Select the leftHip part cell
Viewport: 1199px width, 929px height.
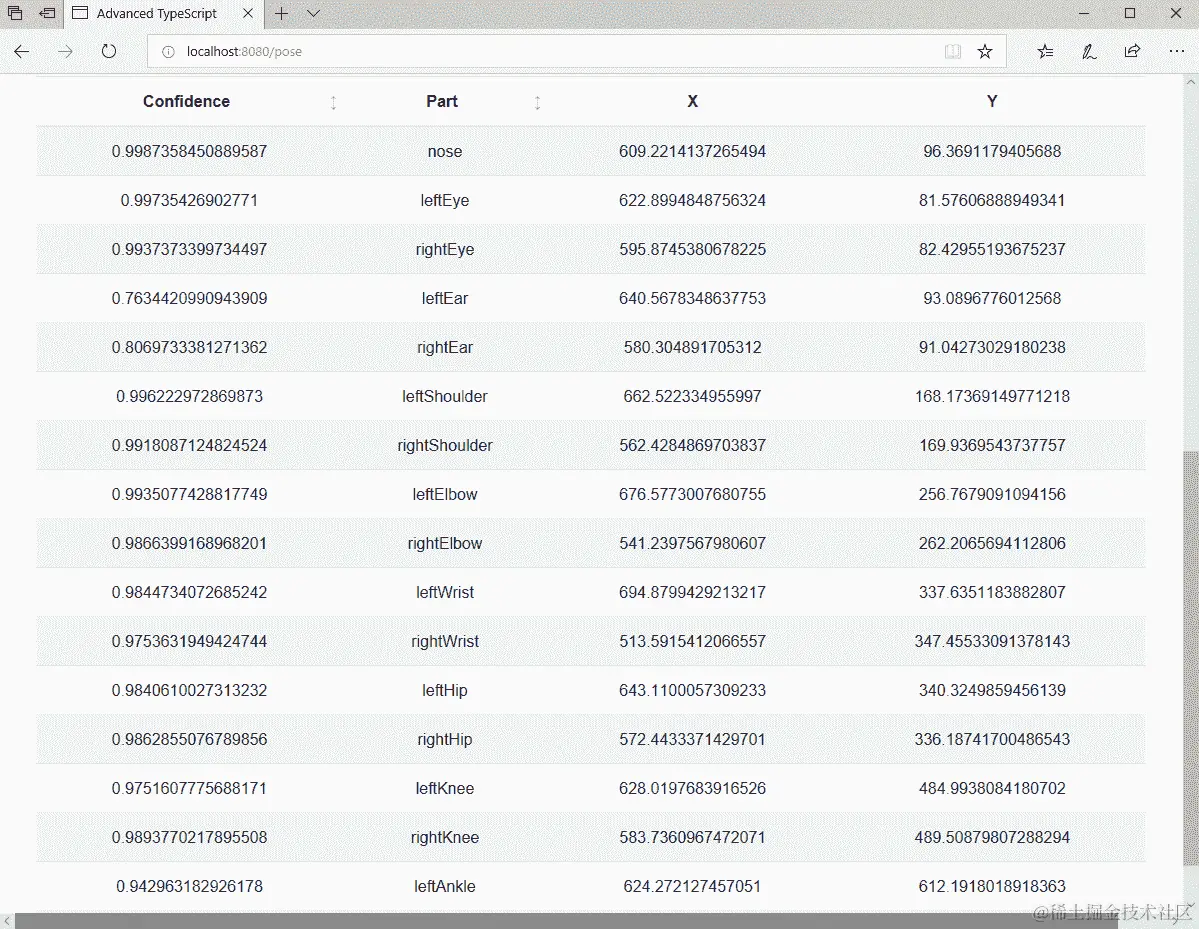[444, 690]
